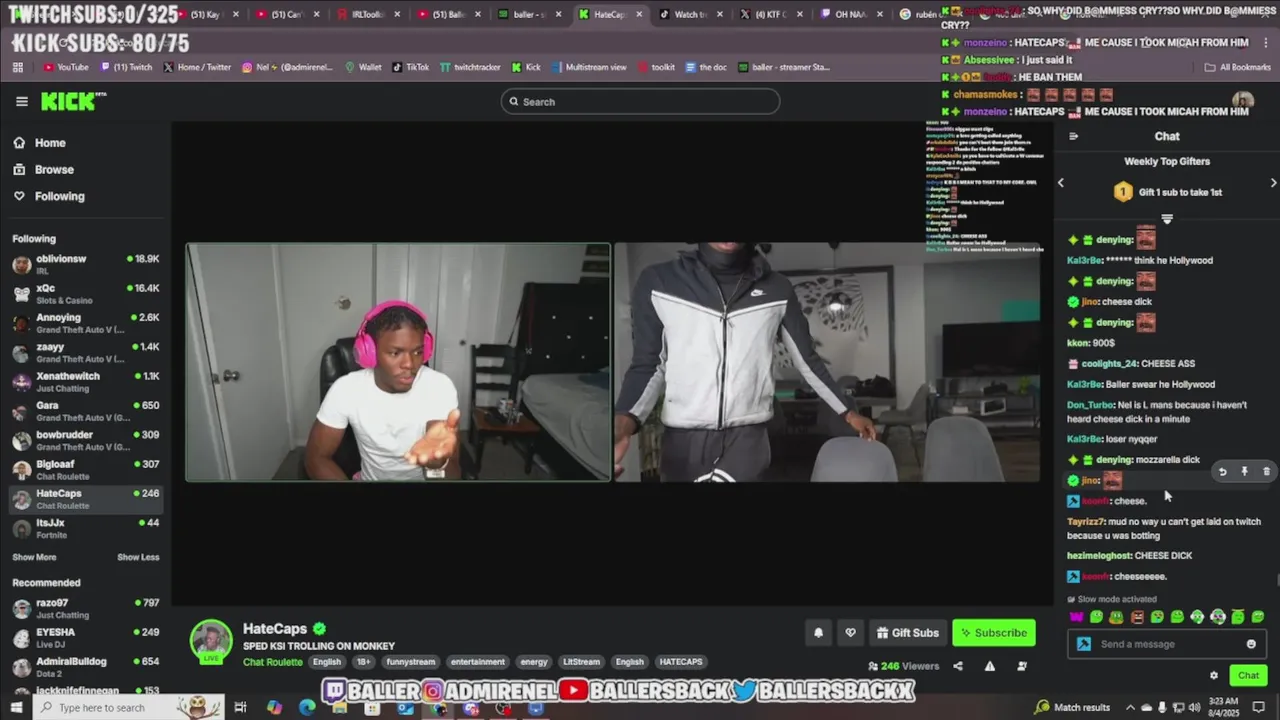
Task: Open Gara channel in sidebar
Action: 85,411
